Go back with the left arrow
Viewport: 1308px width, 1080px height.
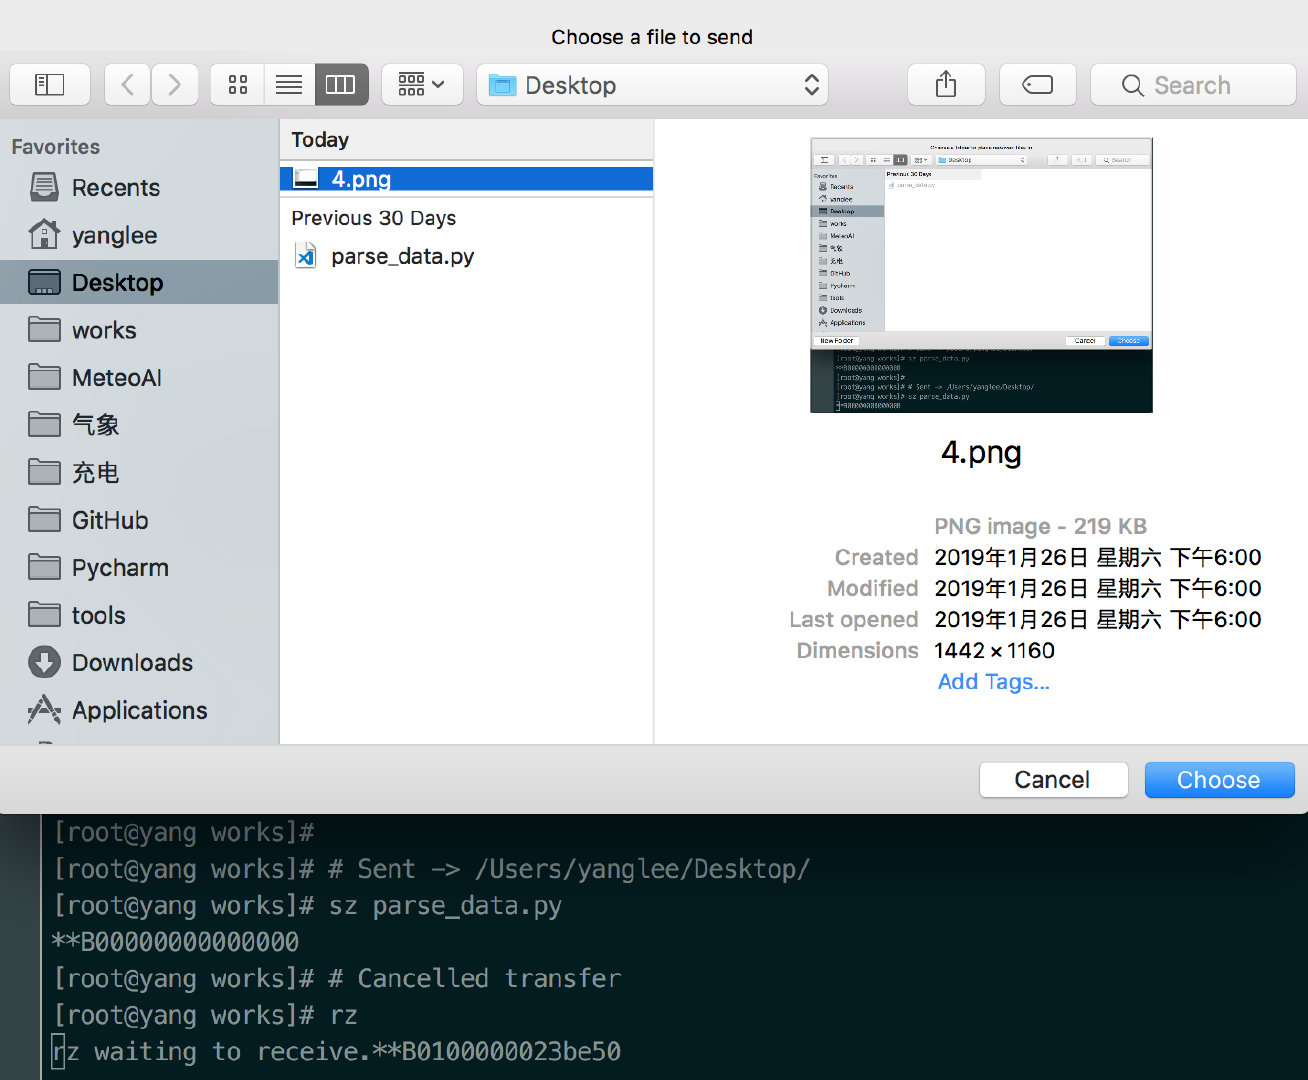(x=127, y=85)
